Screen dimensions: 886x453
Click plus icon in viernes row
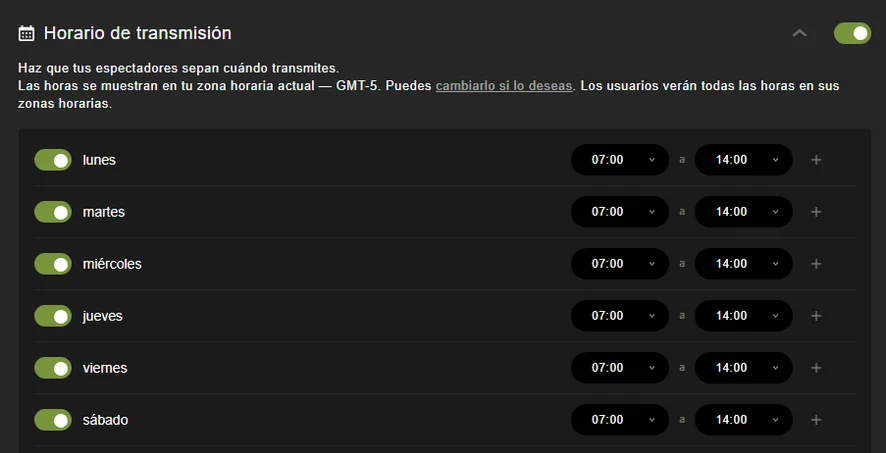click(x=816, y=368)
